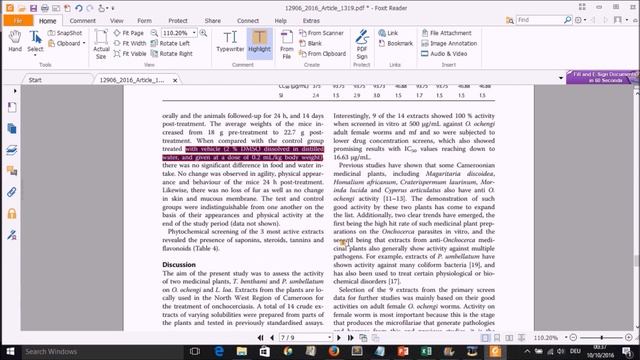
Task: Undo the last action
Action: [x=78, y=8]
